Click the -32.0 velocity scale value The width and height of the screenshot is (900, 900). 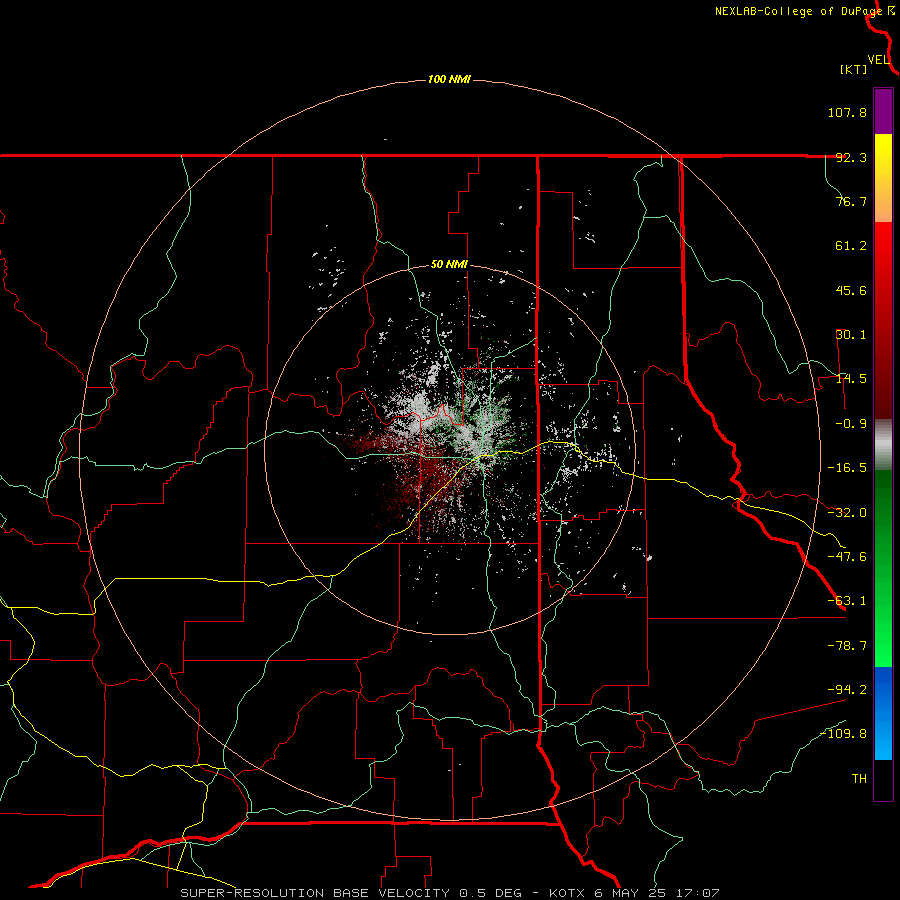pos(847,513)
